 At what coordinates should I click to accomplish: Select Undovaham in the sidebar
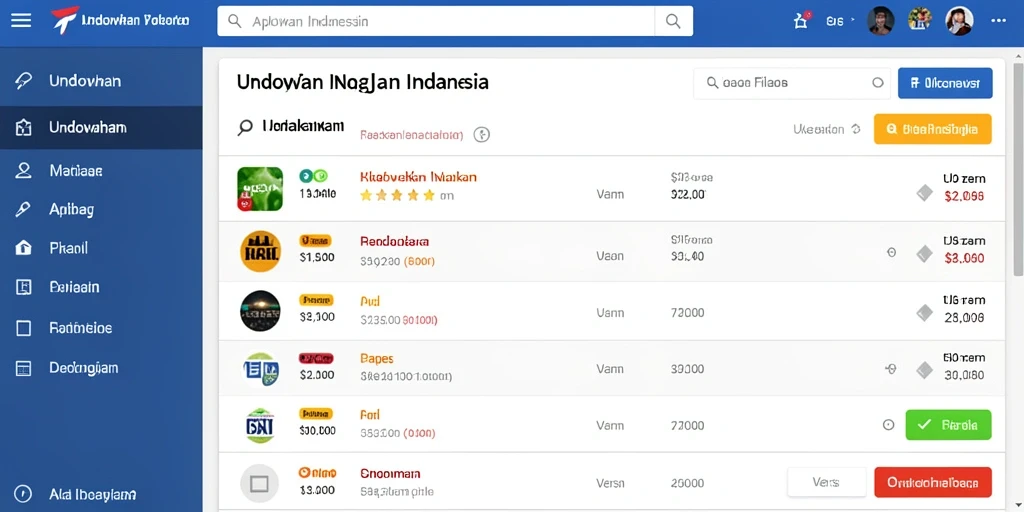pyautogui.click(x=101, y=127)
